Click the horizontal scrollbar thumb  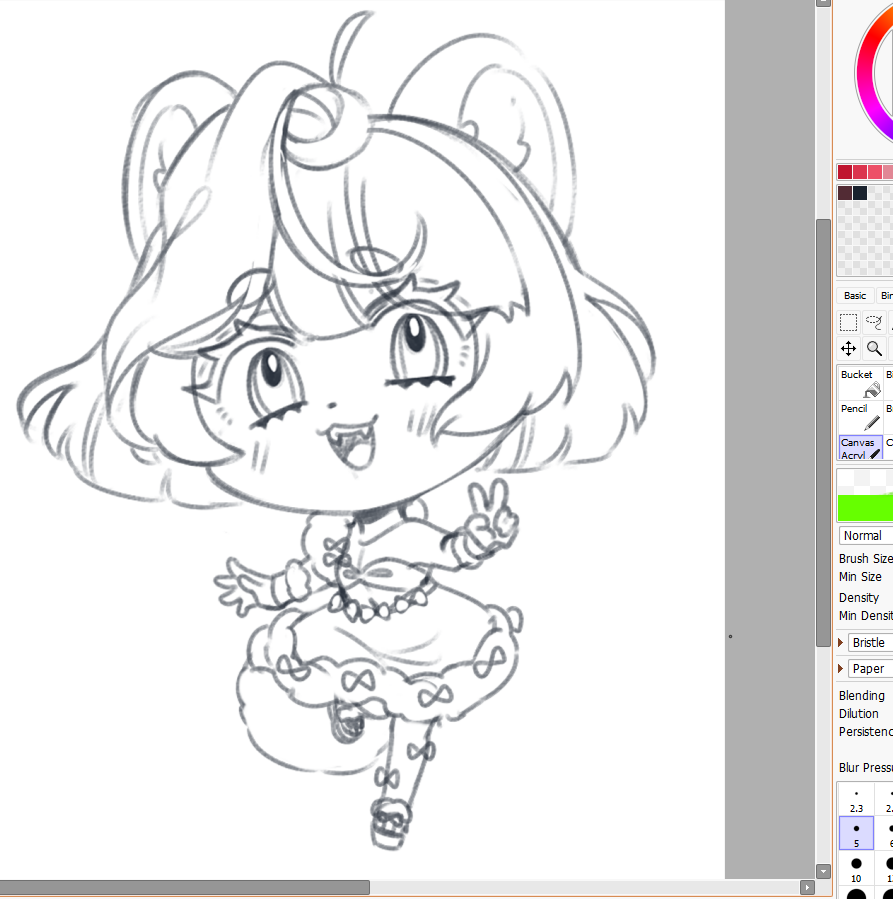click(x=185, y=887)
